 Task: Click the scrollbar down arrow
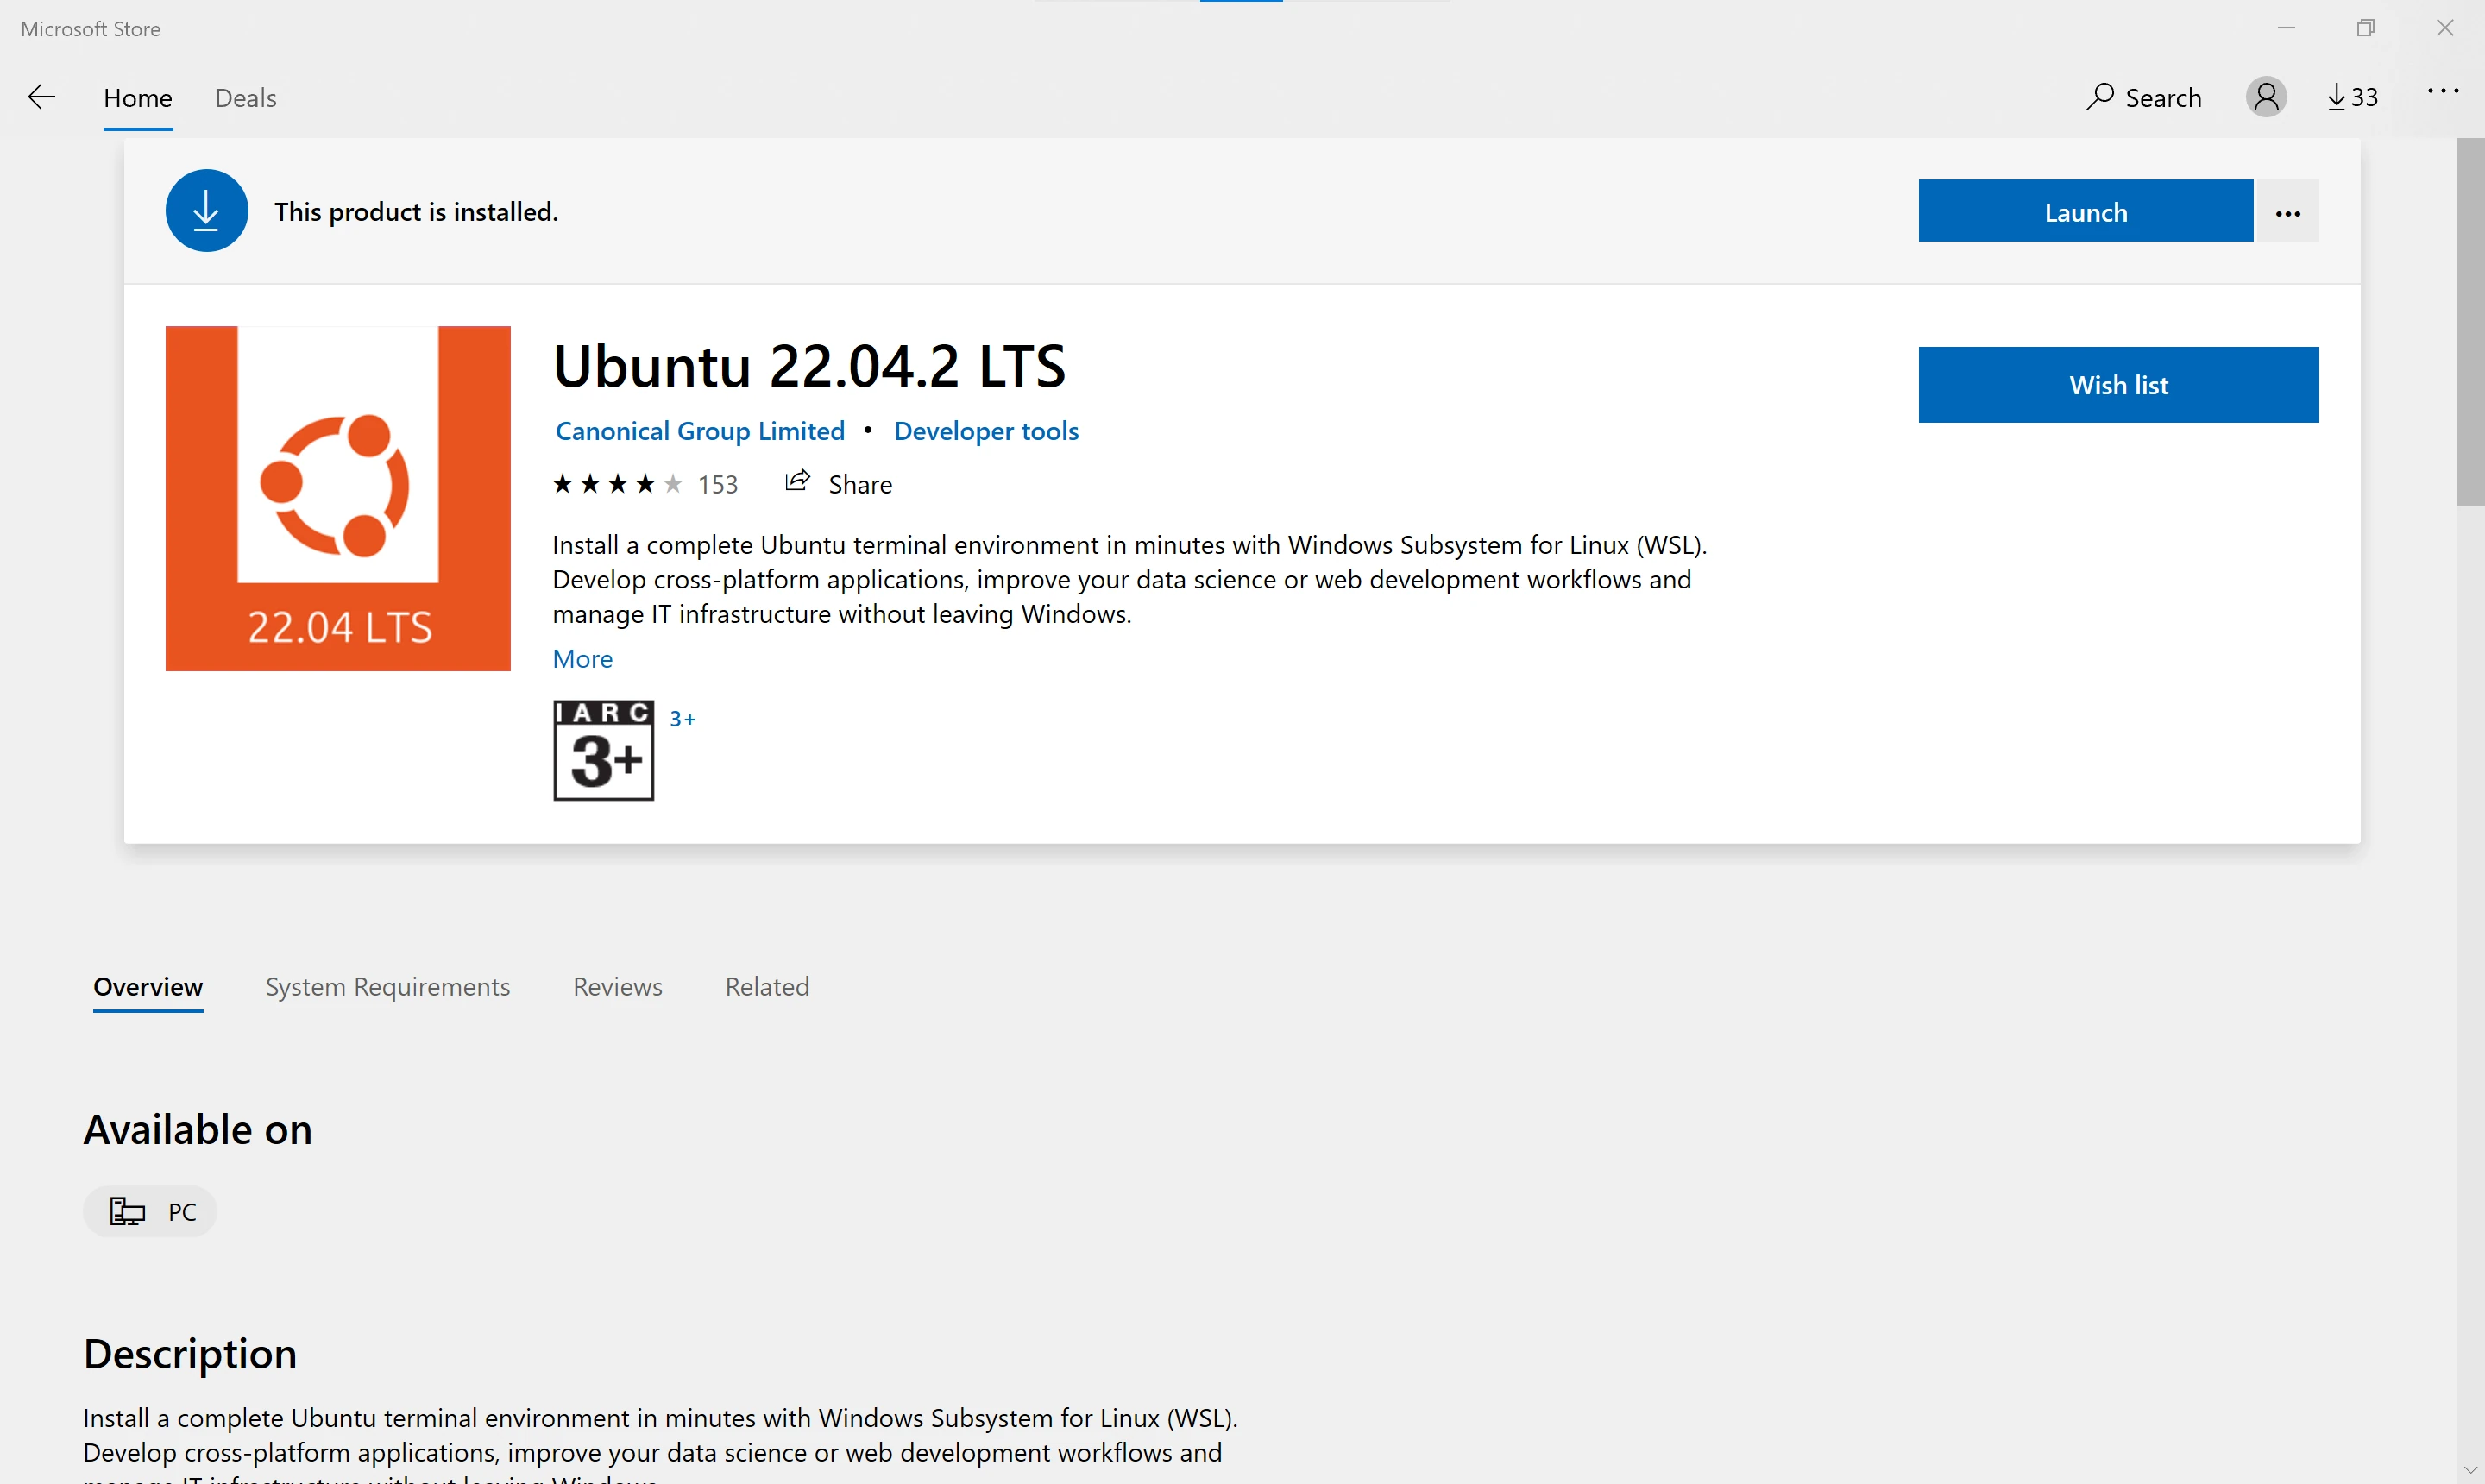pos(2470,1470)
